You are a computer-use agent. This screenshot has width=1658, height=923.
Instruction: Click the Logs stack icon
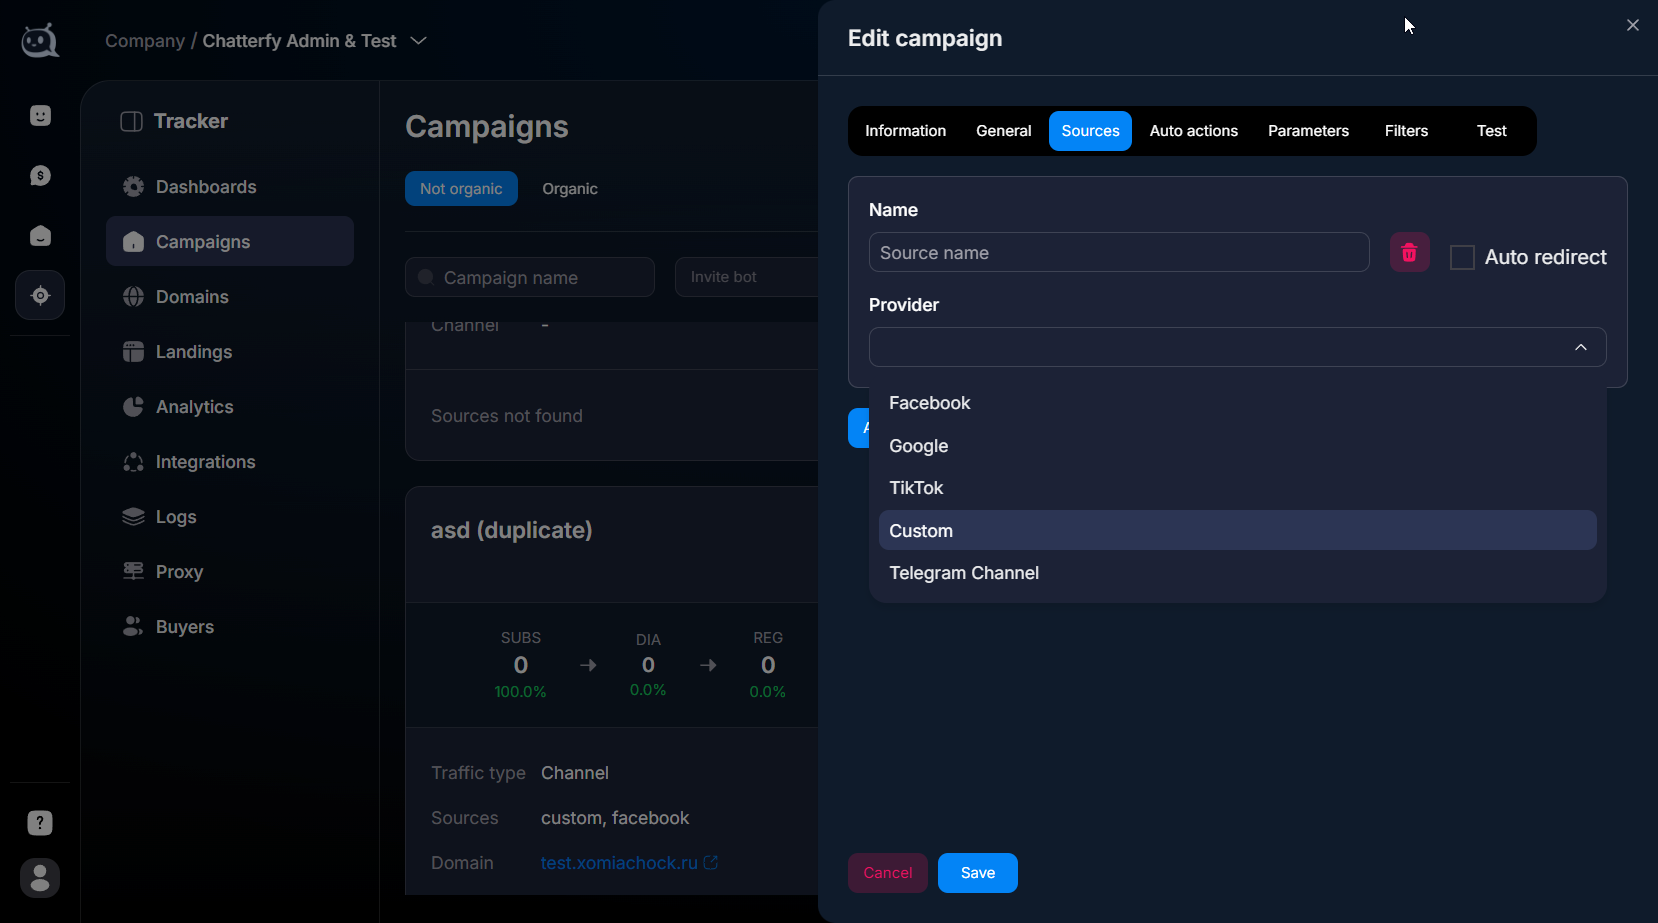[133, 517]
